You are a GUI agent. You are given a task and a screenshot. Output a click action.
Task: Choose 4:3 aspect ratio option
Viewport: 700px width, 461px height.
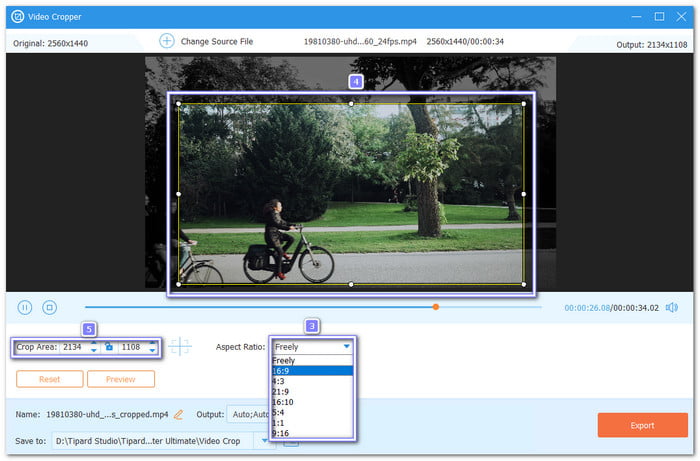tap(312, 381)
